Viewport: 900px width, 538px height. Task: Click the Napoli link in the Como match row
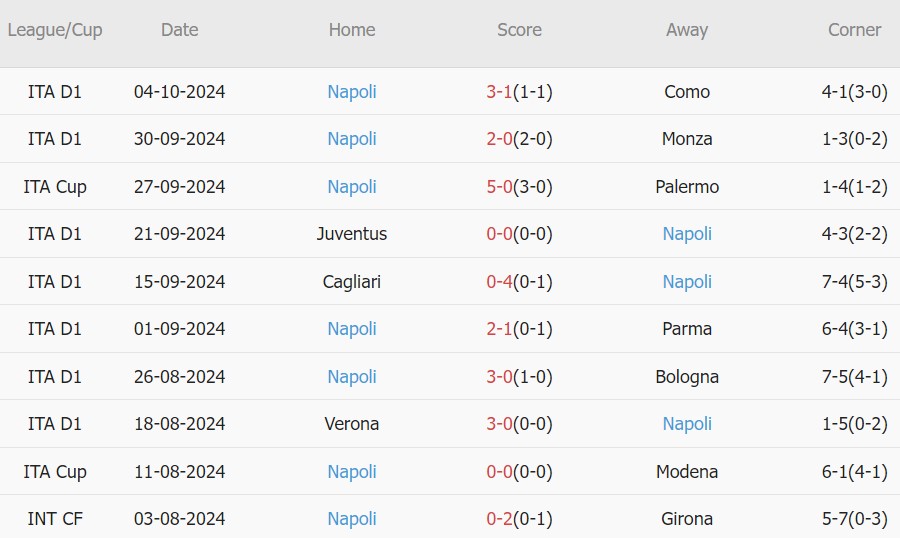click(x=352, y=92)
